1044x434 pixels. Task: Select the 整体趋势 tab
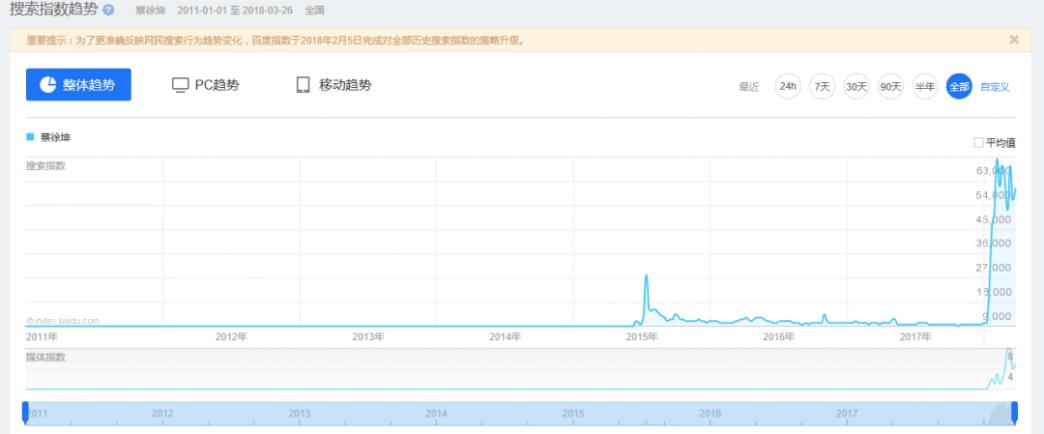pyautogui.click(x=79, y=85)
